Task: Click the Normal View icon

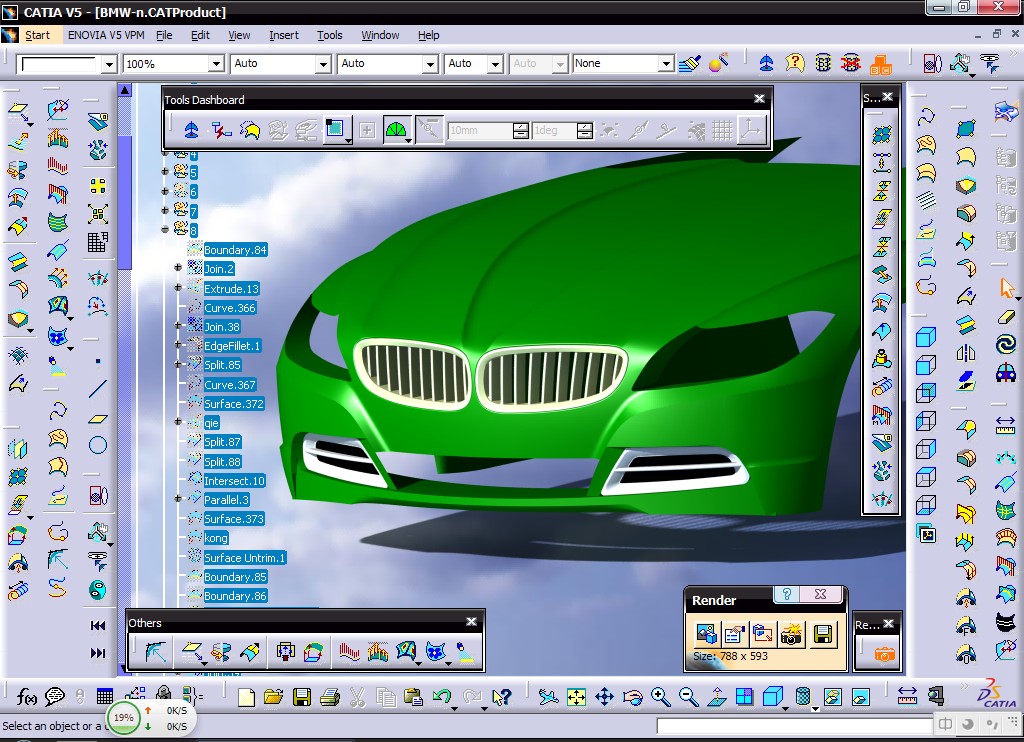Action: pyautogui.click(x=716, y=697)
